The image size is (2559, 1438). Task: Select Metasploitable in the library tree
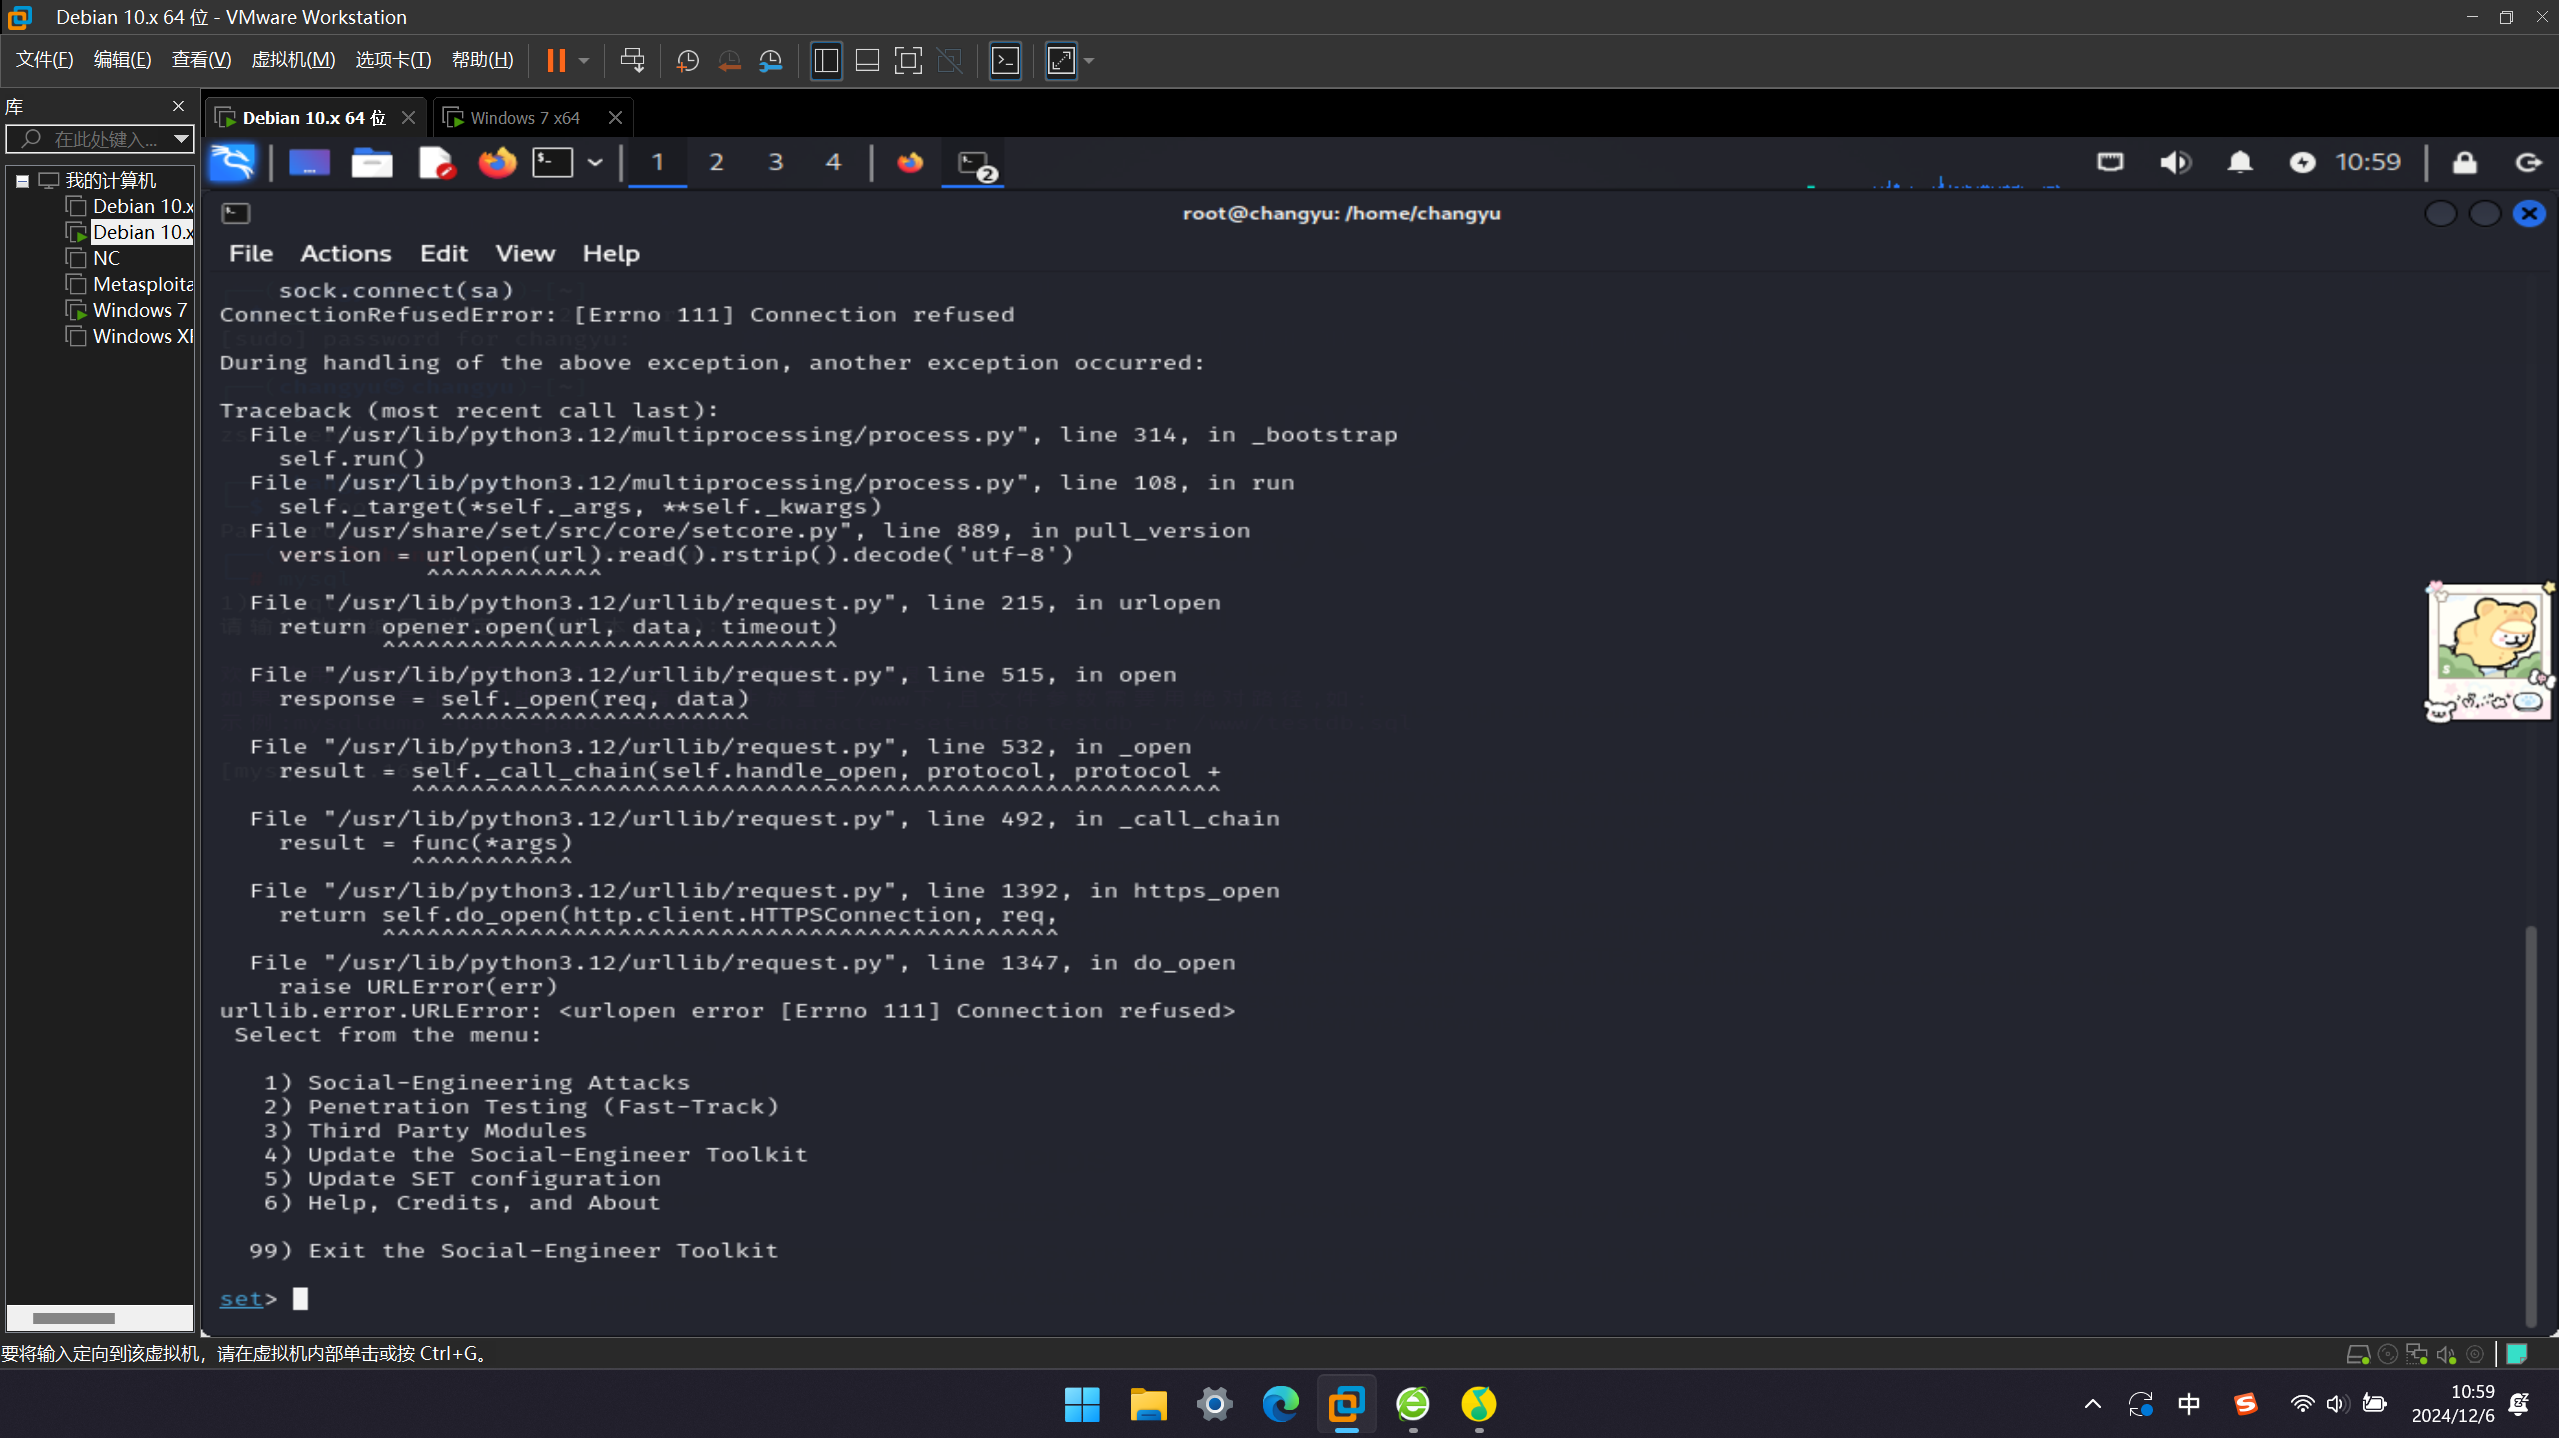tap(142, 285)
